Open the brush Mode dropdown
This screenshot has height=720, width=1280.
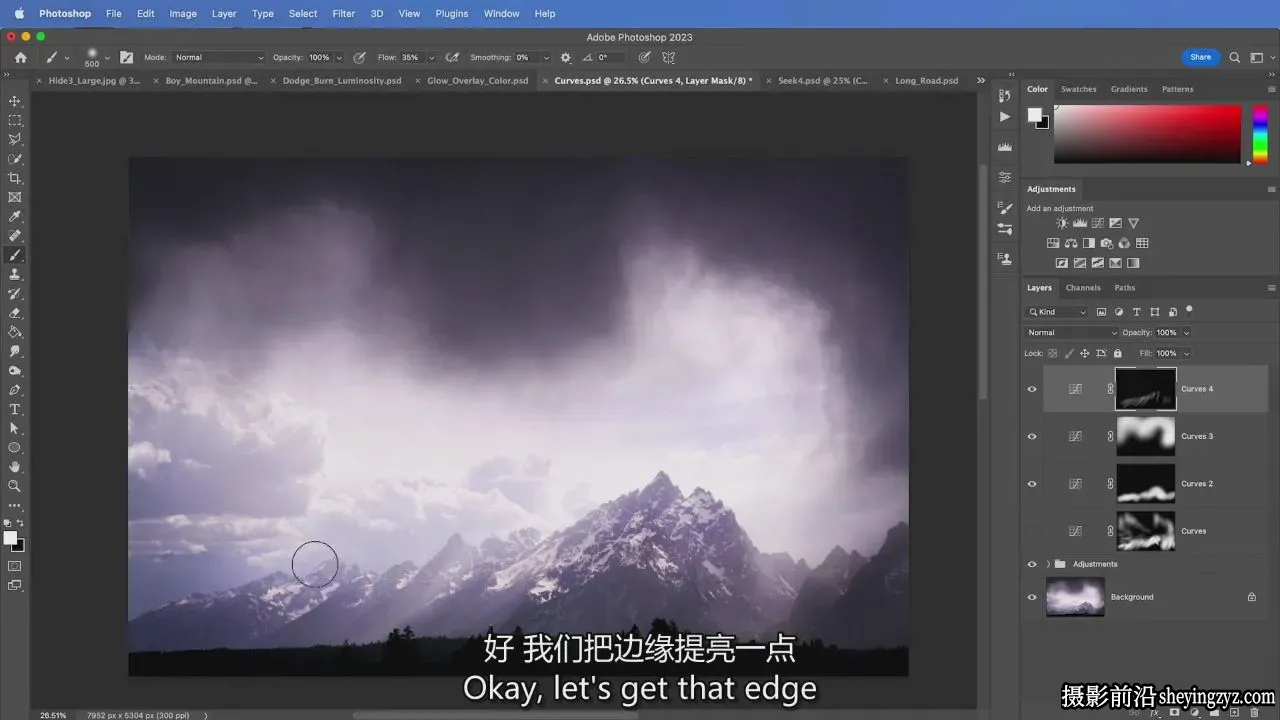[219, 57]
